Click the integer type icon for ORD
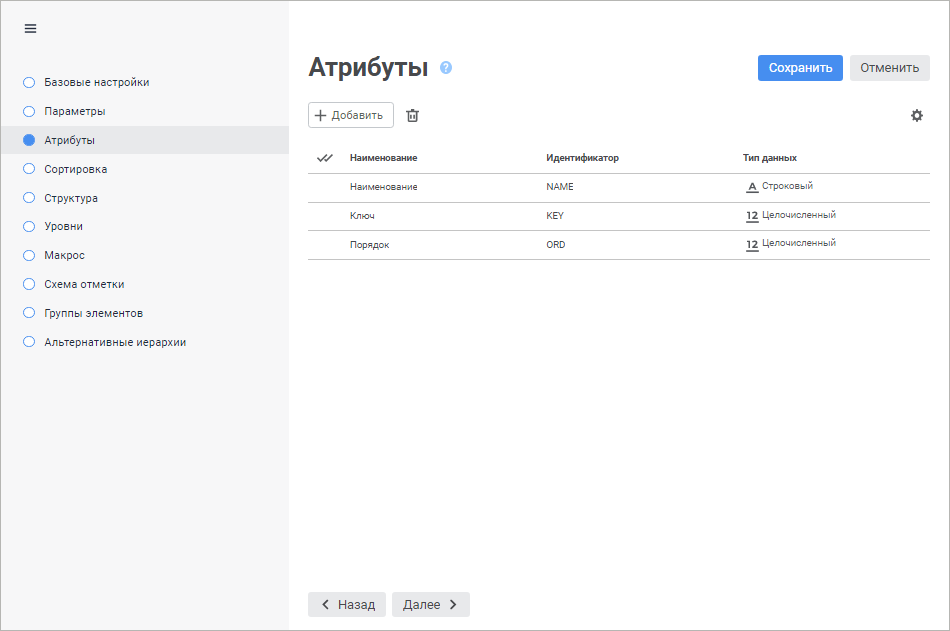The height and width of the screenshot is (631, 950). coord(752,245)
